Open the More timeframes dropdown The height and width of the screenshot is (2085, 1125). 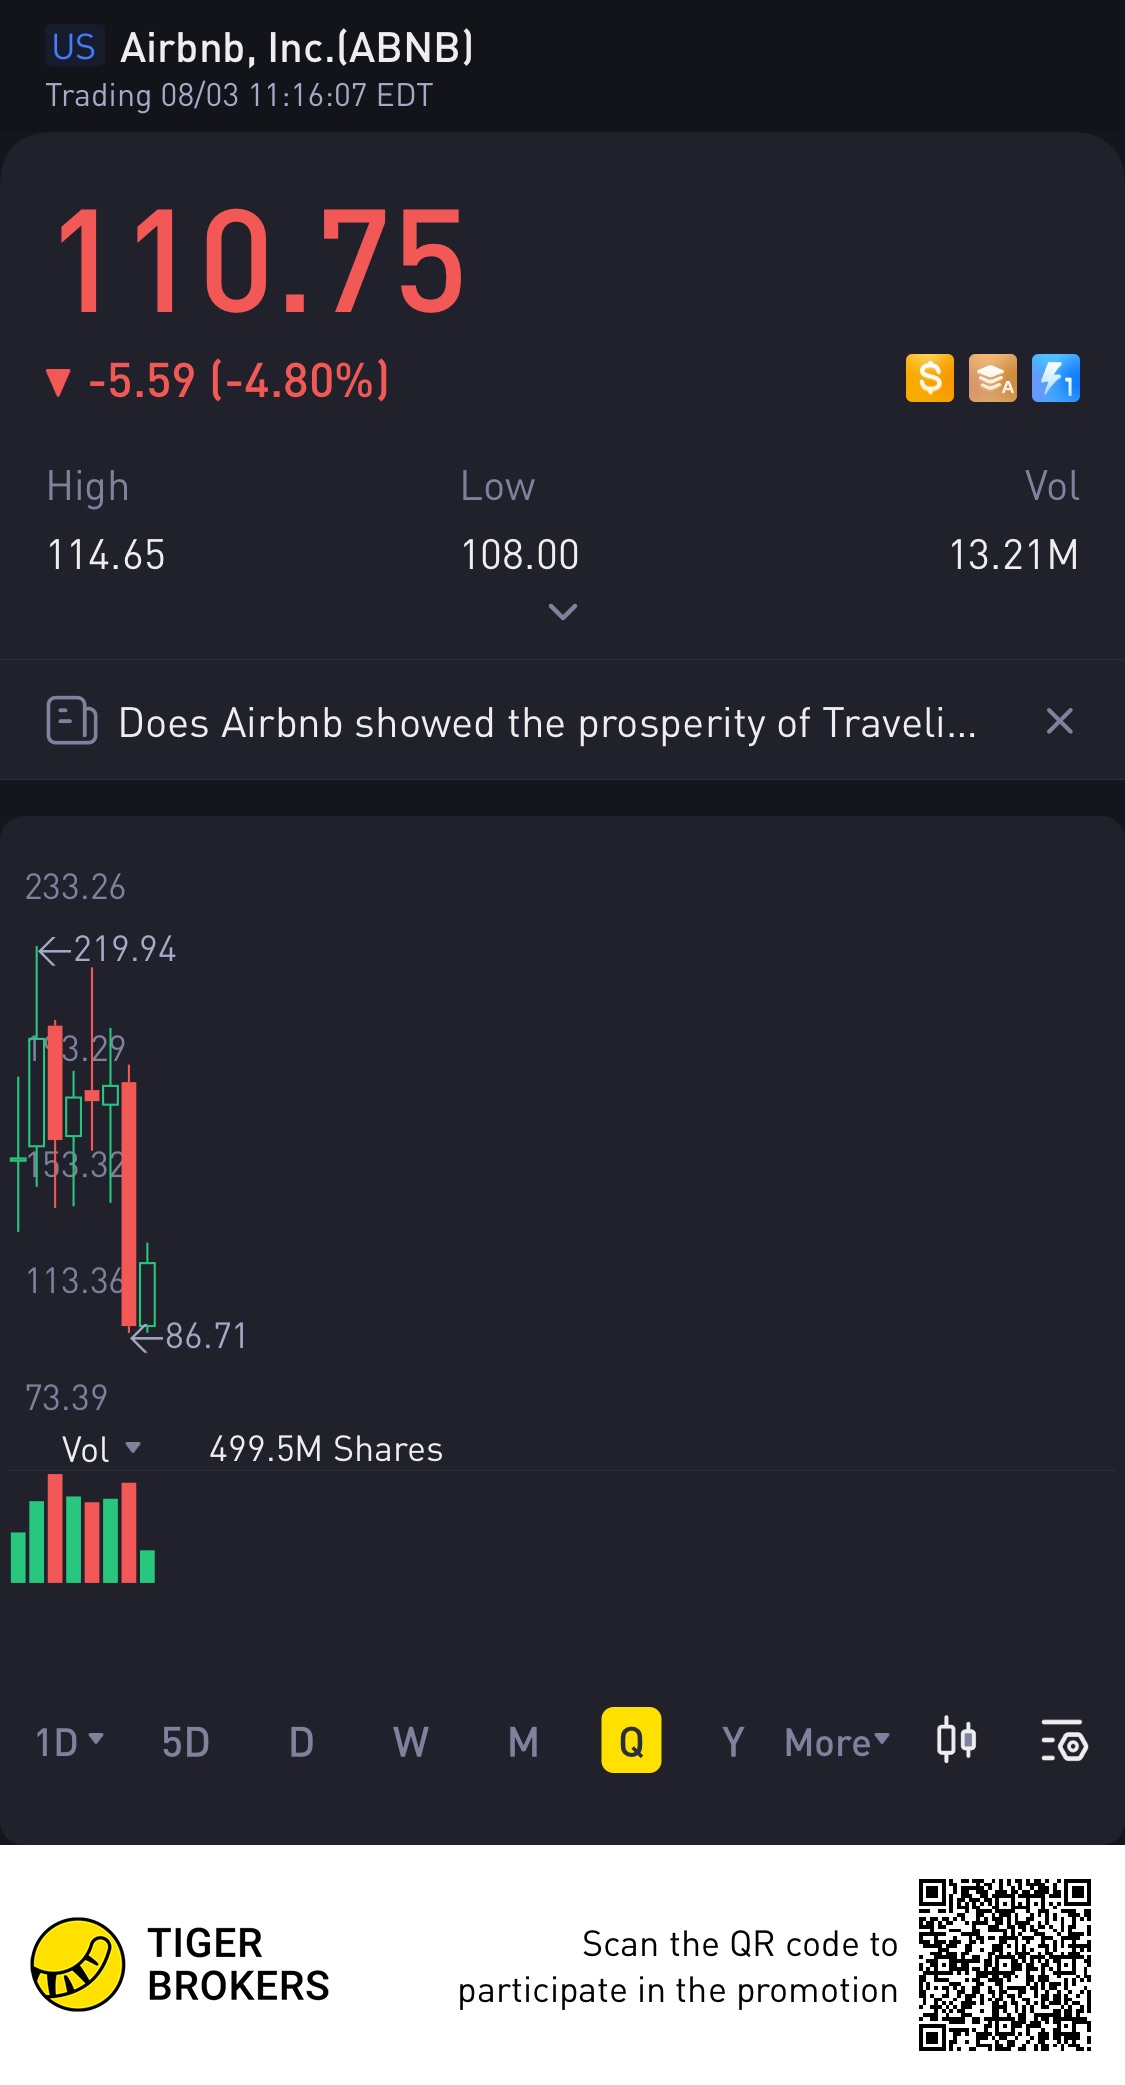[837, 1742]
